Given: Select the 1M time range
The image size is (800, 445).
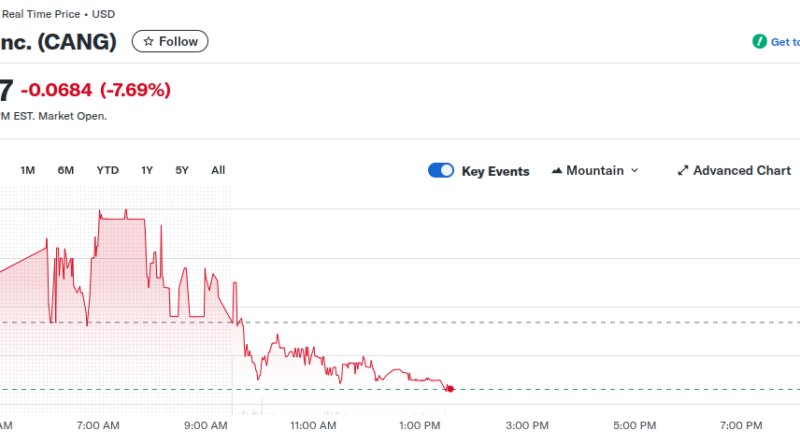Looking at the screenshot, I should [28, 170].
